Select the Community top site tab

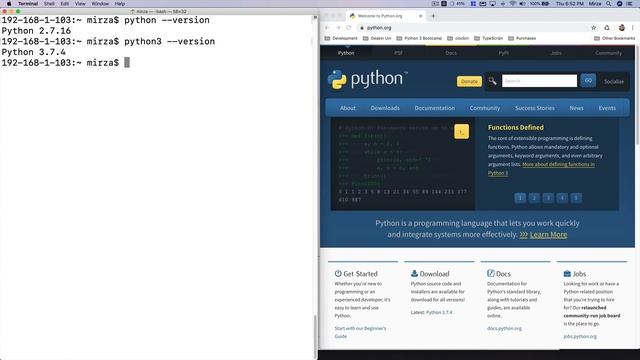pos(608,53)
